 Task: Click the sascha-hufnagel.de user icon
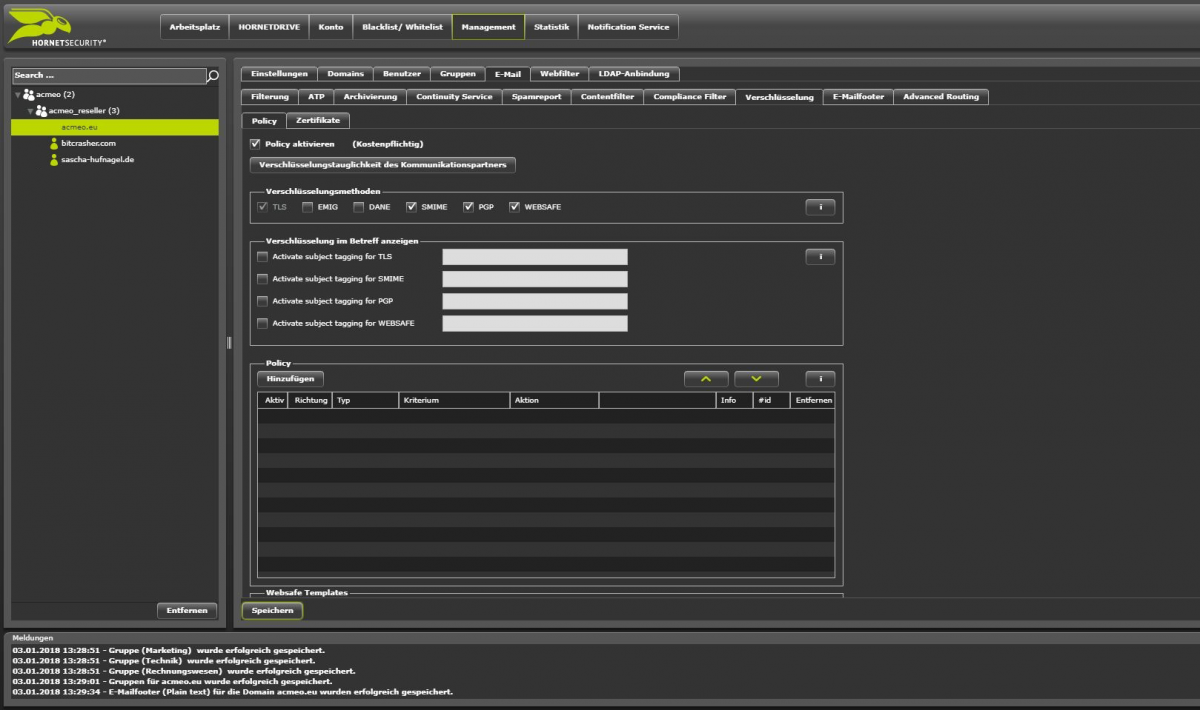pyautogui.click(x=54, y=160)
